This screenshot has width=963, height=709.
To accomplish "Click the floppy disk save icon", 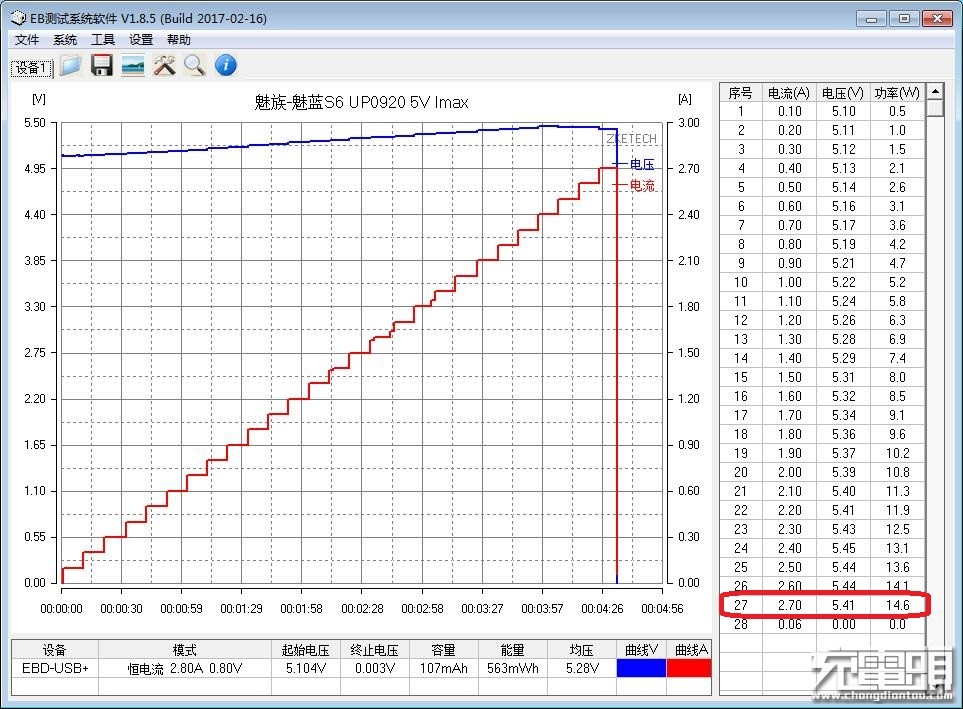I will click(101, 66).
